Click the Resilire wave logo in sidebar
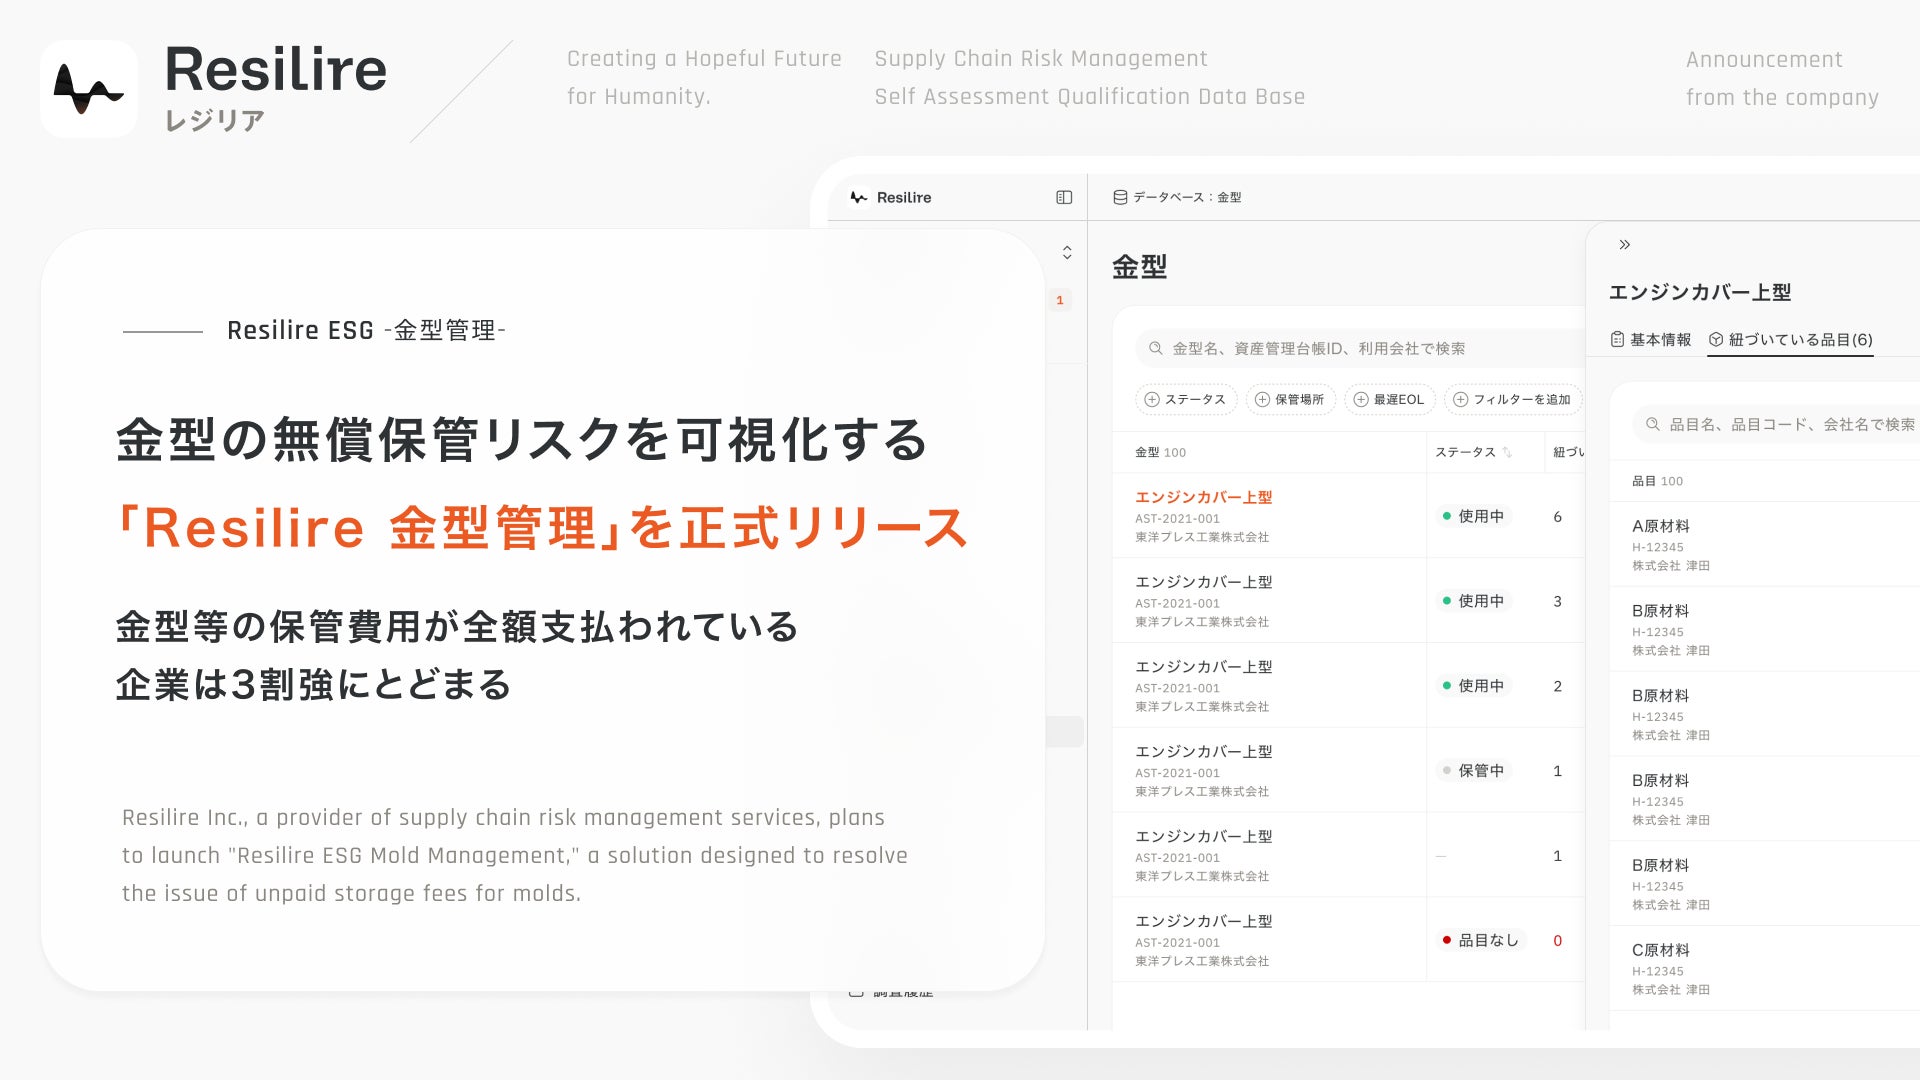1920x1080 pixels. point(858,198)
